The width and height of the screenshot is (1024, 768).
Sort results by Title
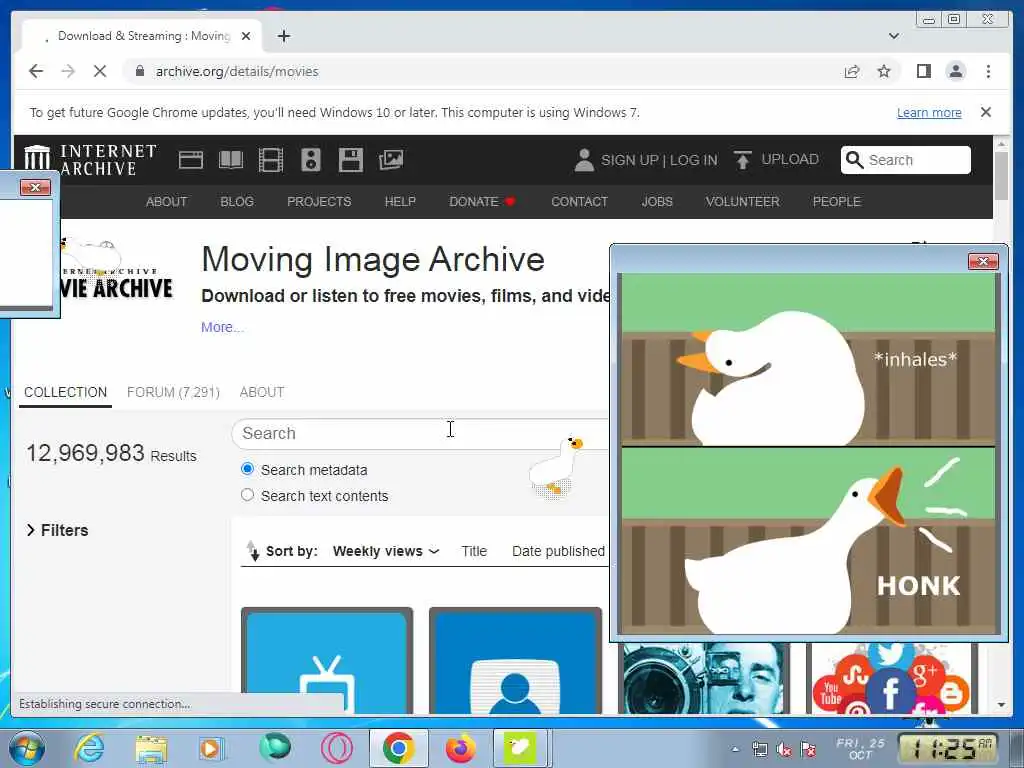[x=474, y=551]
